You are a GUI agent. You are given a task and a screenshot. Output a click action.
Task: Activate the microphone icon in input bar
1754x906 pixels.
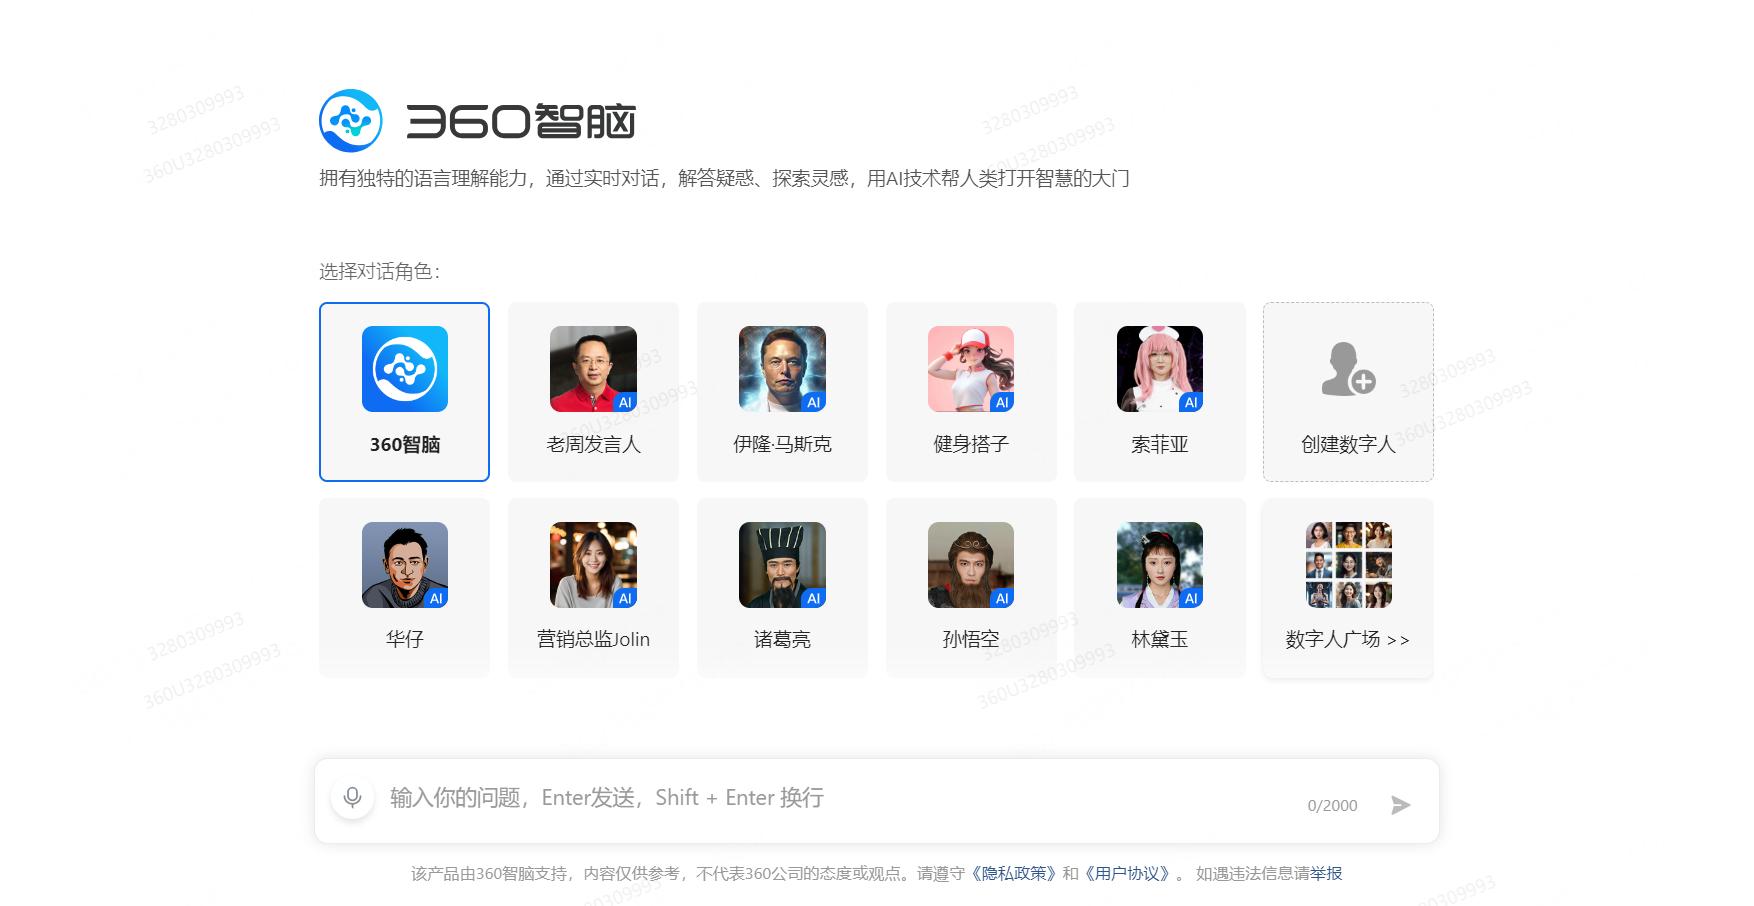352,797
